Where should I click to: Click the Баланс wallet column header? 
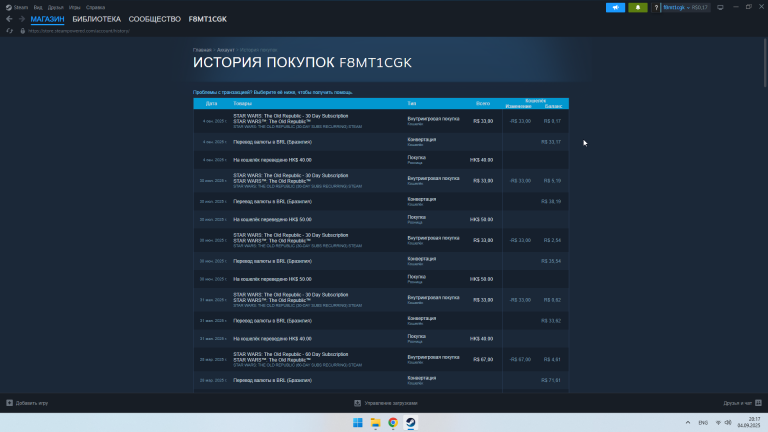[x=553, y=106]
